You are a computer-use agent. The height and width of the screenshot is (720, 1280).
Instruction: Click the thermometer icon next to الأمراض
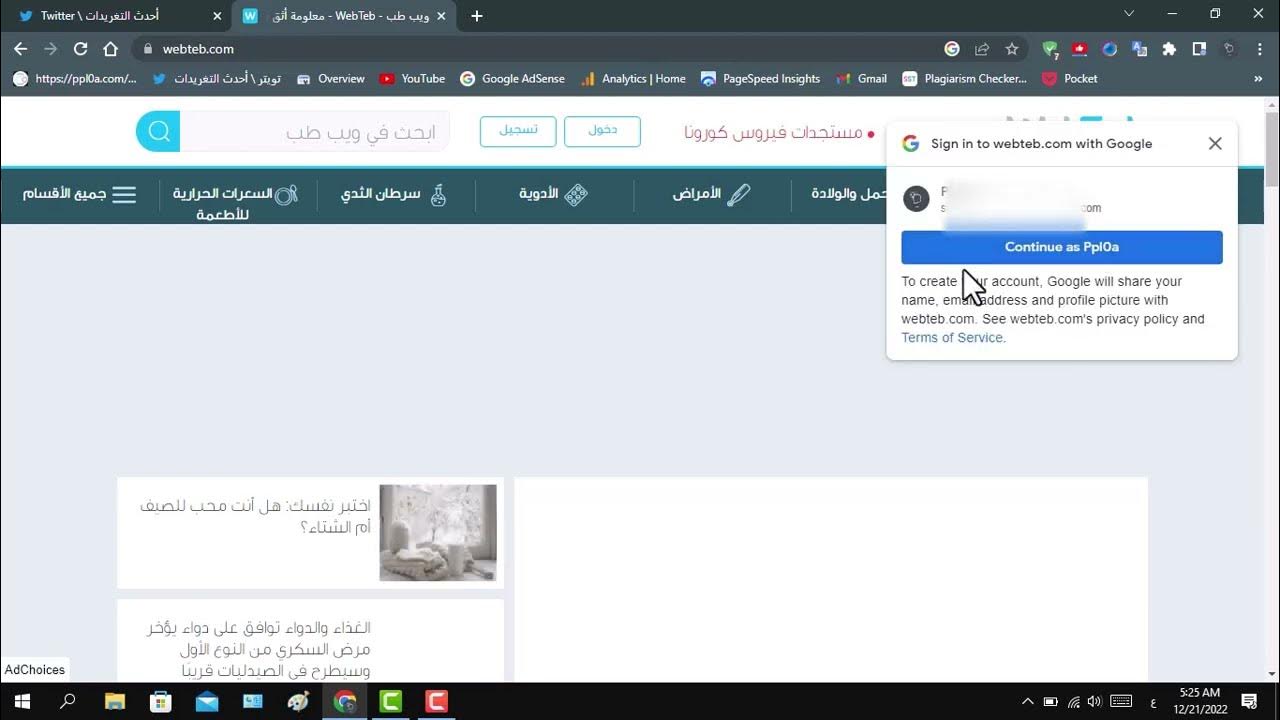737,194
